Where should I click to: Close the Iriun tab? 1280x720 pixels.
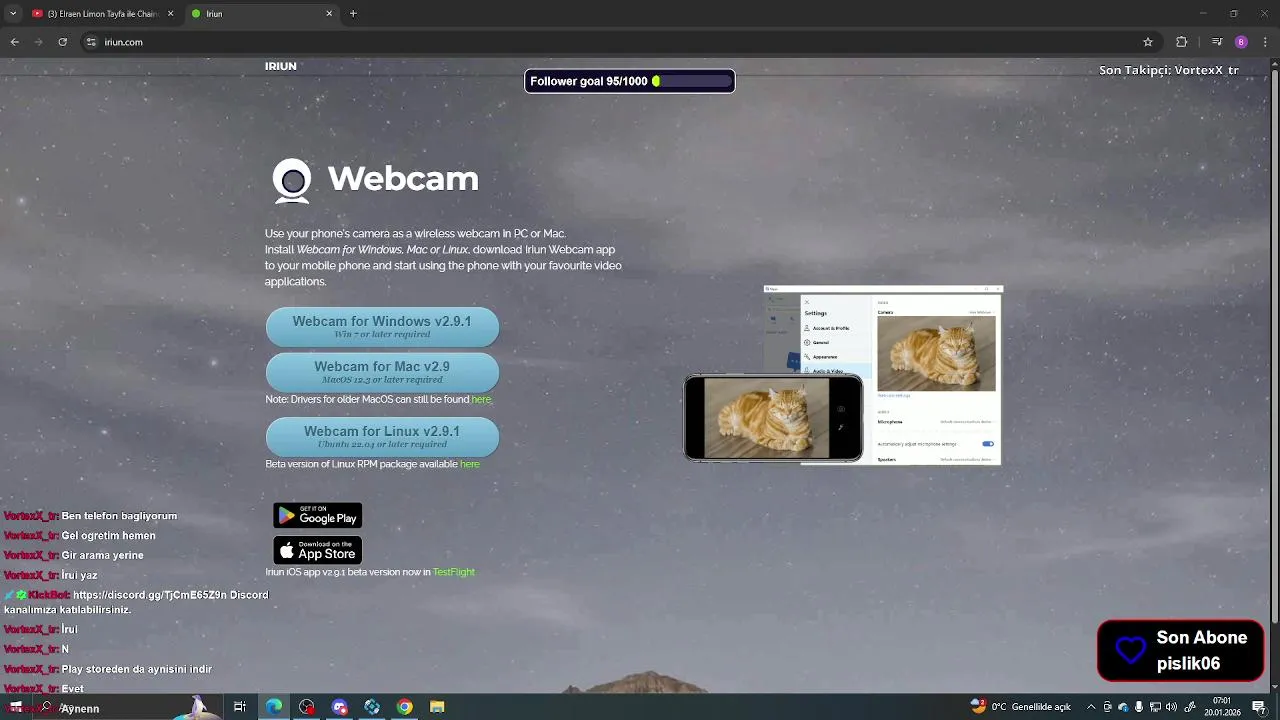[x=329, y=14]
